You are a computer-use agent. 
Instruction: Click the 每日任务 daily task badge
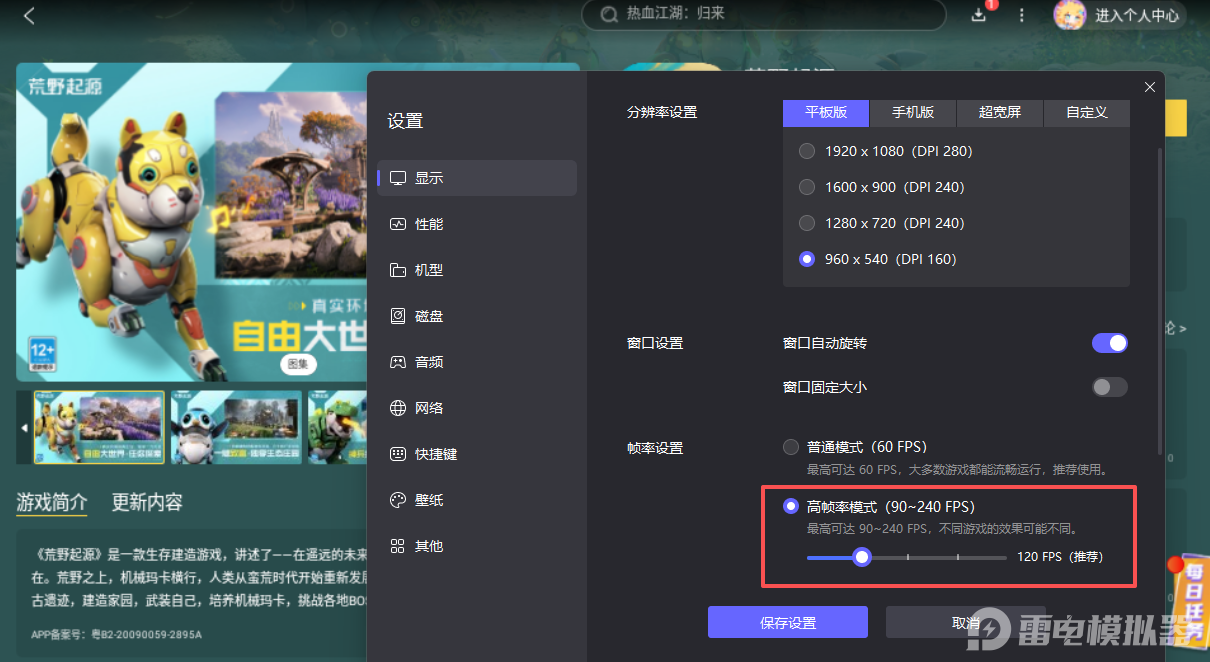pyautogui.click(x=1192, y=600)
